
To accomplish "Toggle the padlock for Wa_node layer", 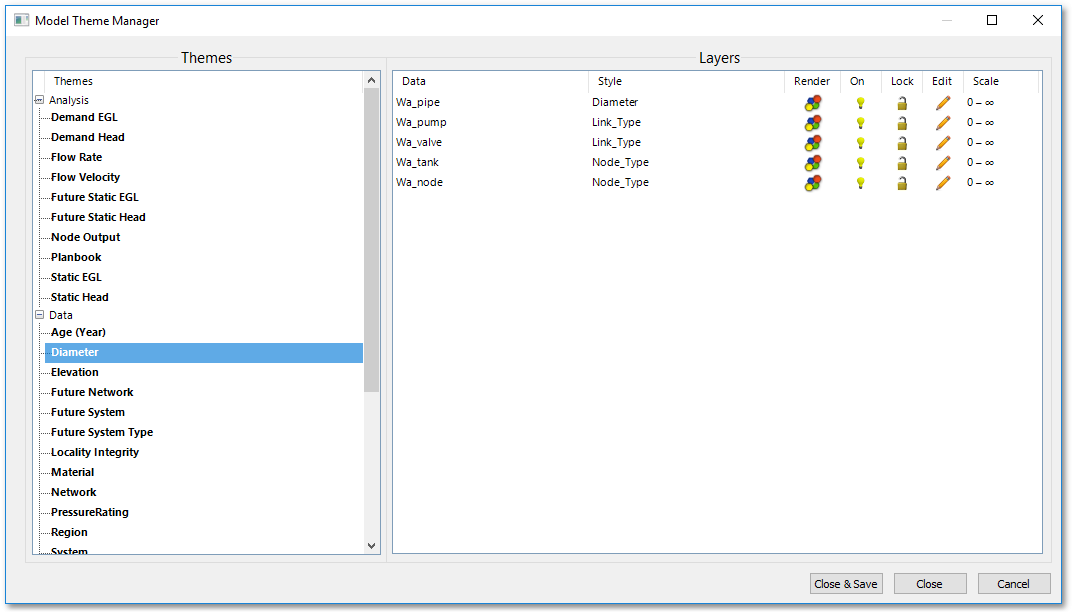I will [x=902, y=183].
